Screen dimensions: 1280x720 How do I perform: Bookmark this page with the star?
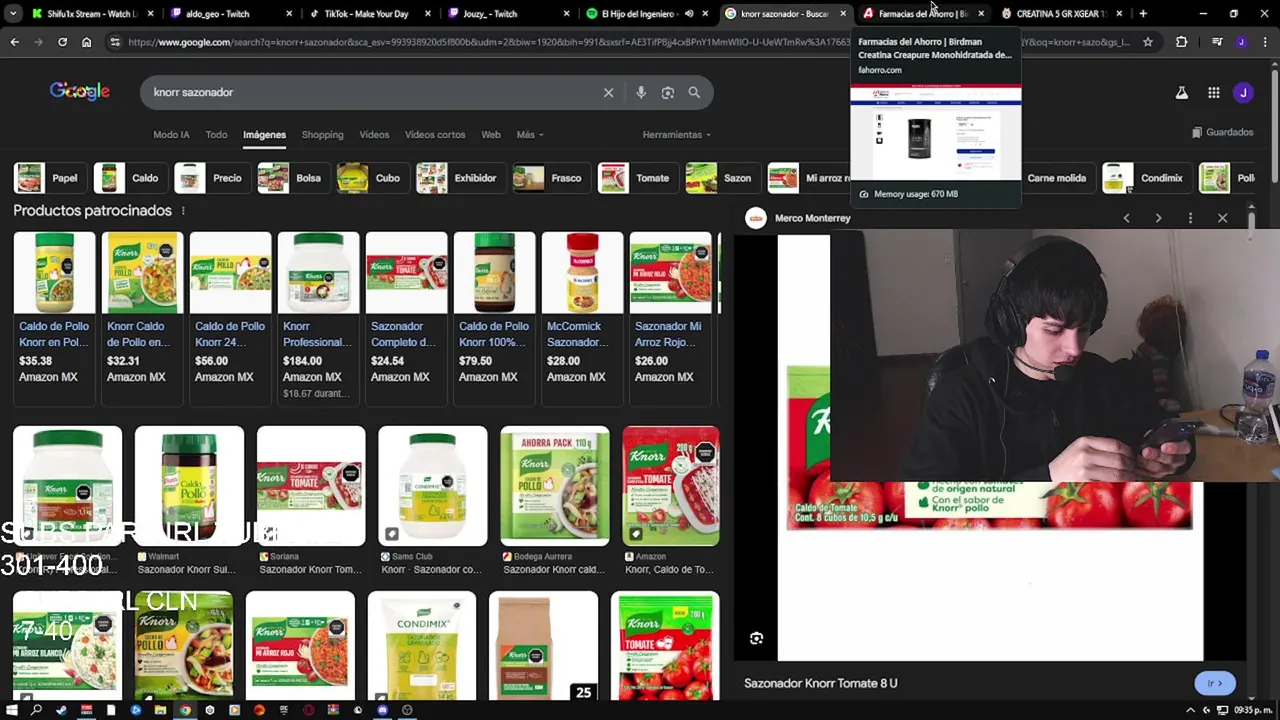coord(1148,42)
